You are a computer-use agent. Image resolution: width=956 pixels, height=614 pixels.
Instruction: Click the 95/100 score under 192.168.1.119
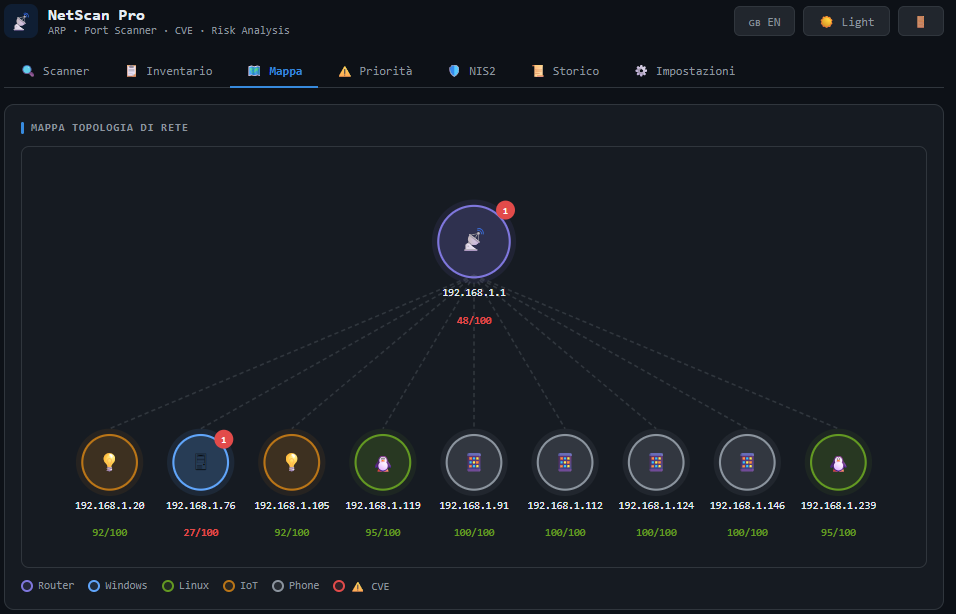click(383, 533)
